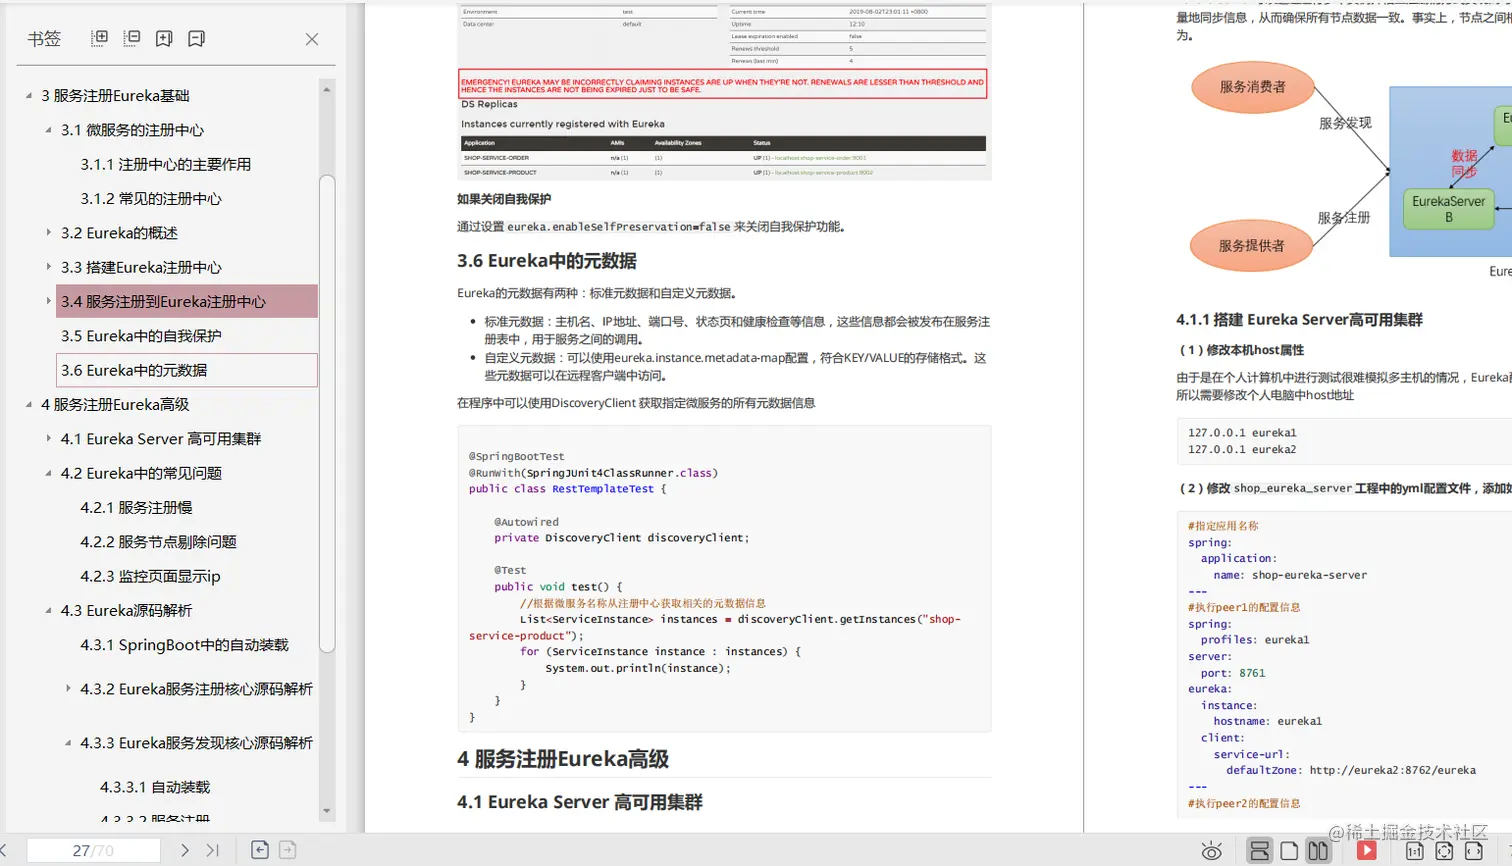Click the 127.0.0.1 eureka1 host line
Viewport: 1512px width, 866px height.
pos(1242,433)
